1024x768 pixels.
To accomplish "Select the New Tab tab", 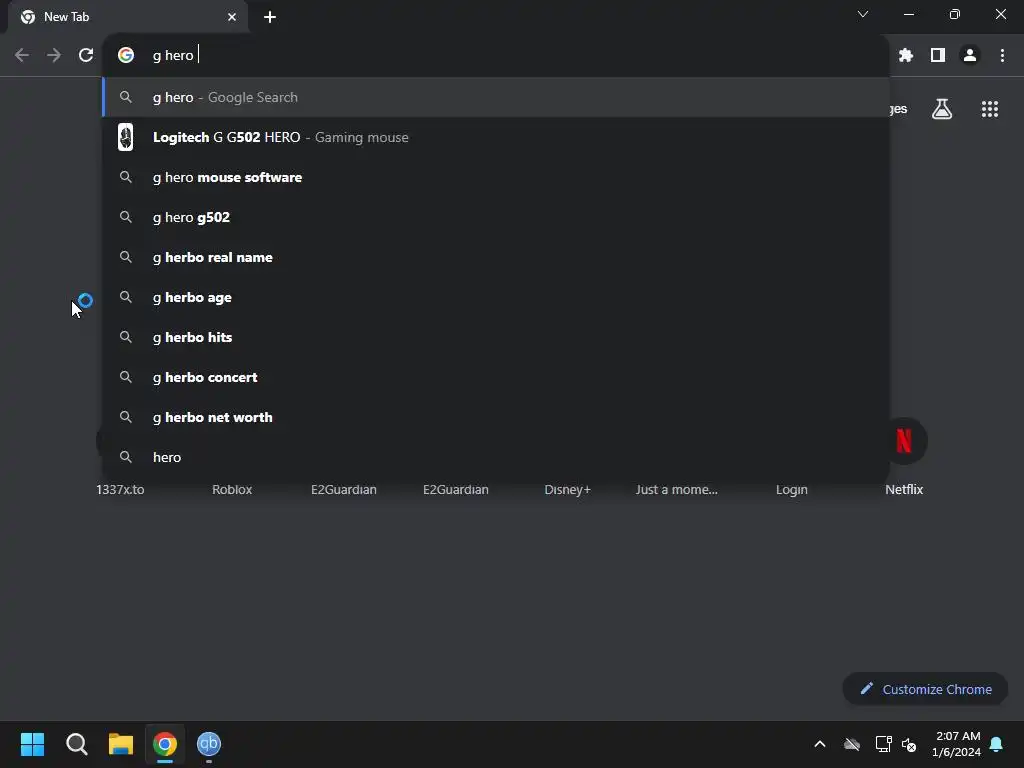I will pyautogui.click(x=127, y=17).
